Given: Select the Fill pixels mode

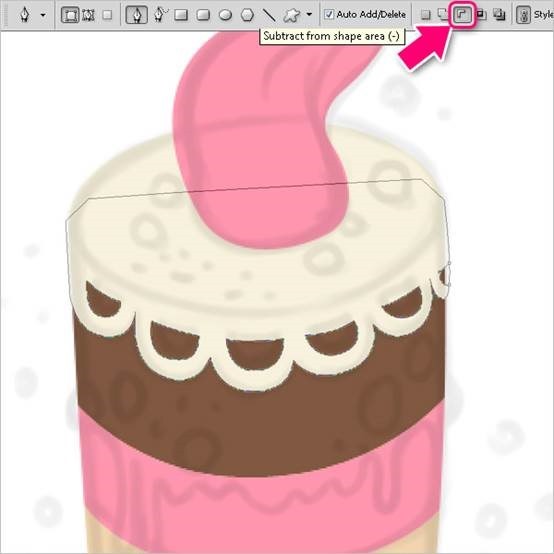Looking at the screenshot, I should [107, 15].
